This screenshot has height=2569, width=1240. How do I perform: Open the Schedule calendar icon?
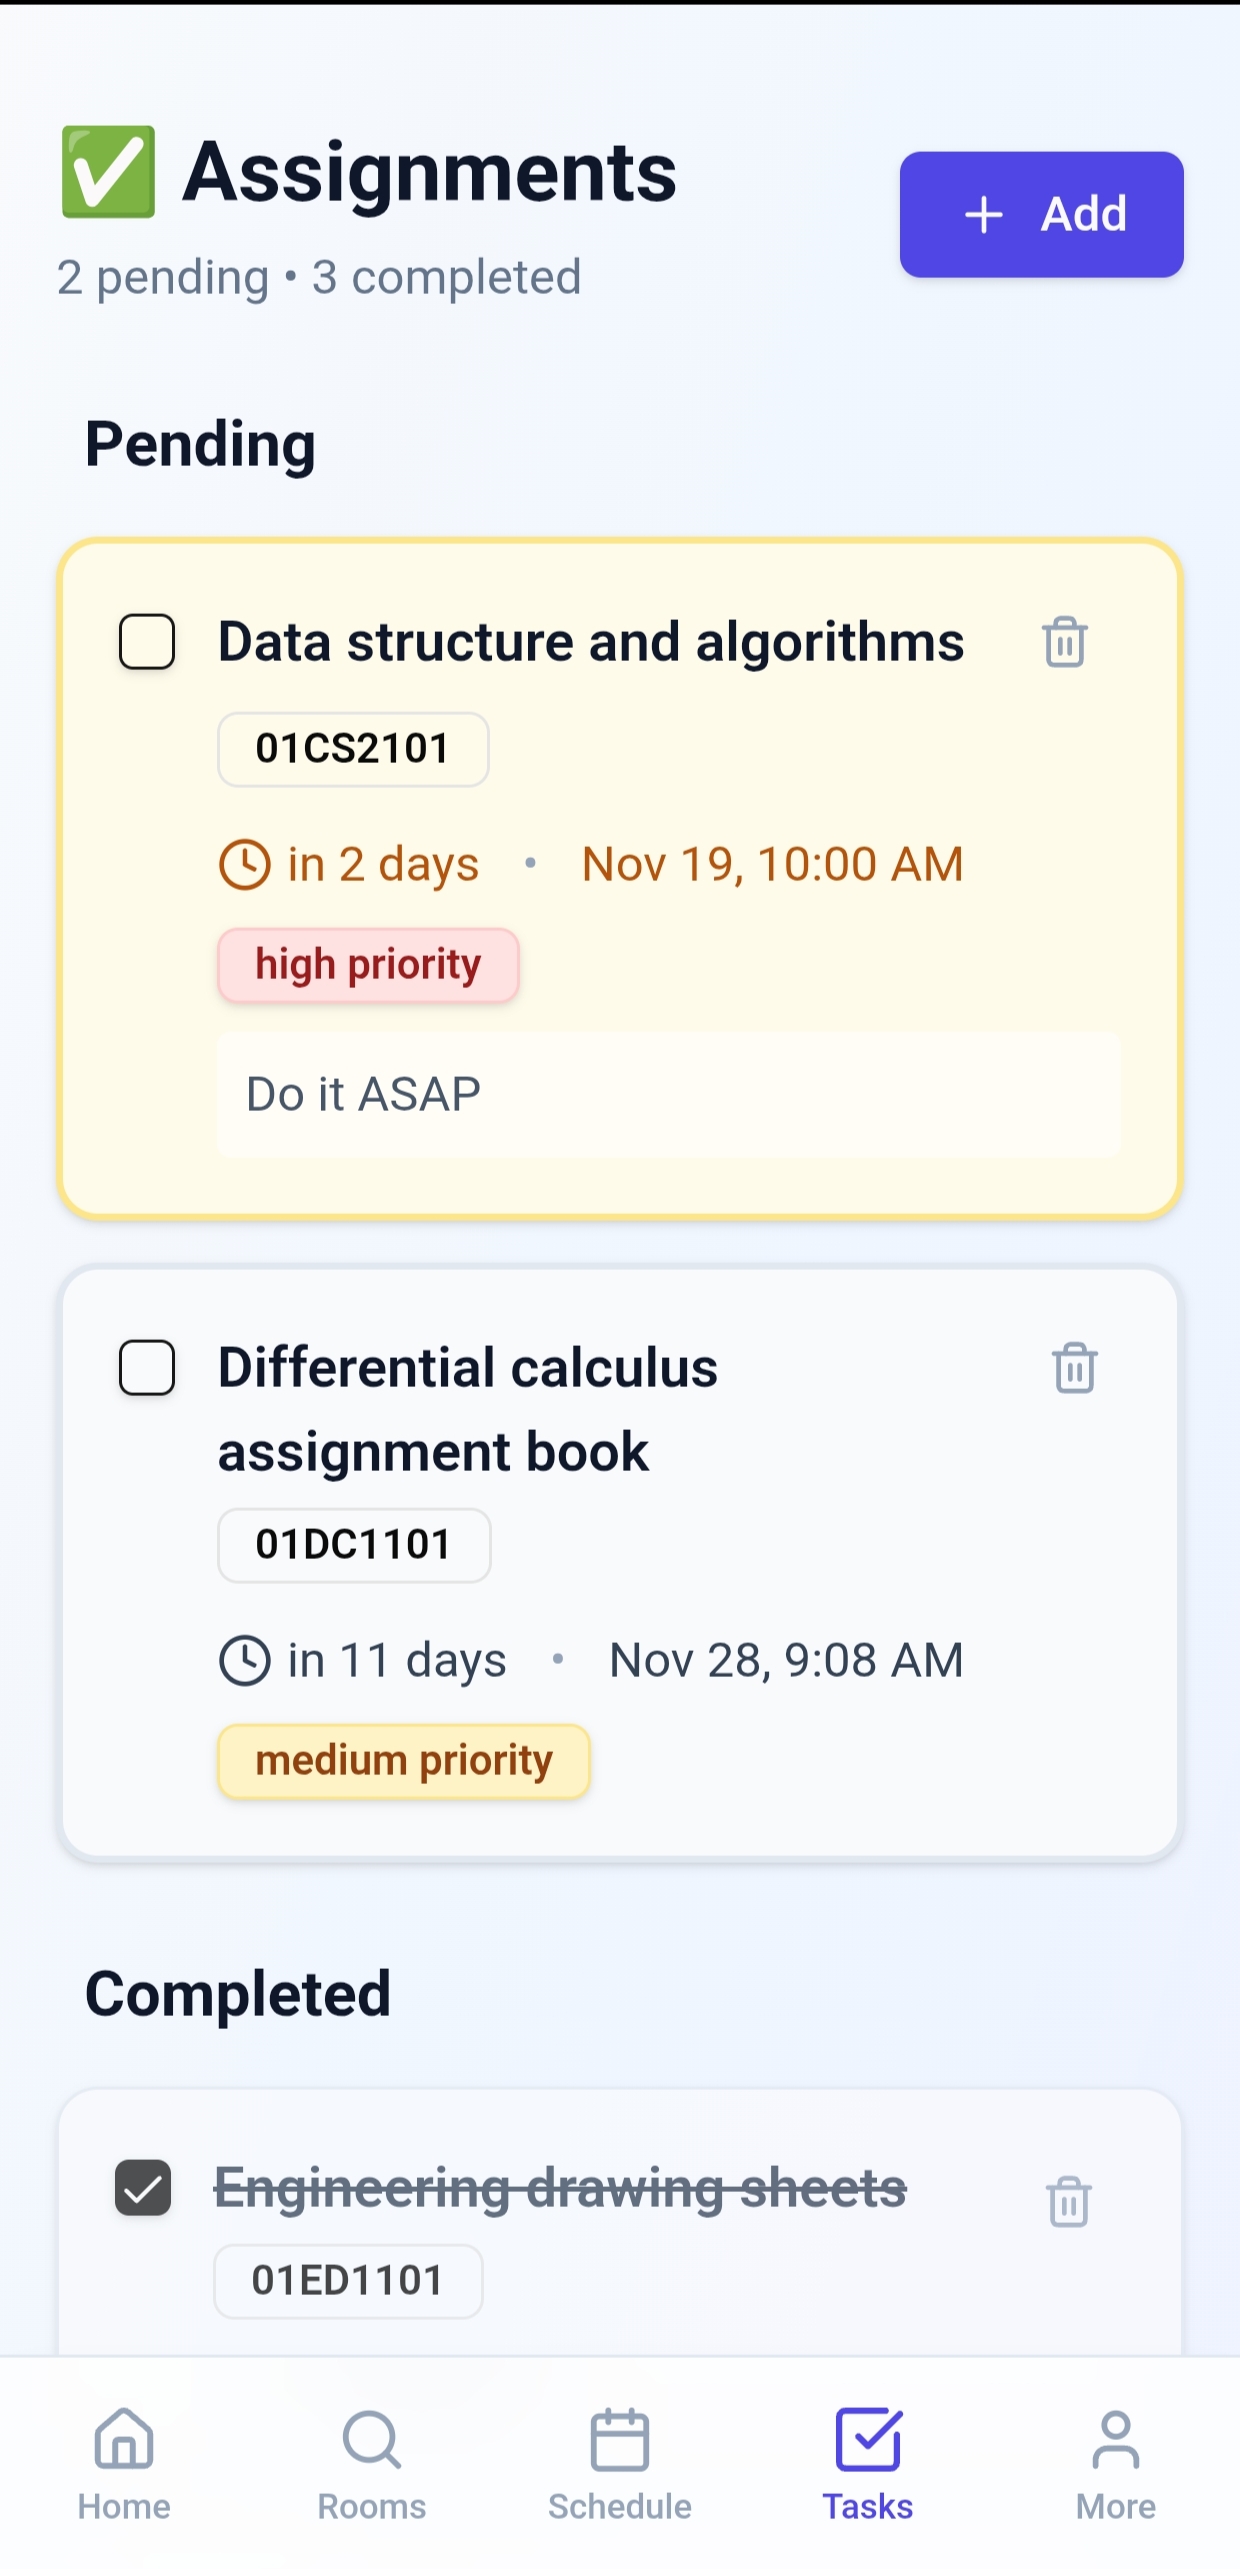[620, 2439]
